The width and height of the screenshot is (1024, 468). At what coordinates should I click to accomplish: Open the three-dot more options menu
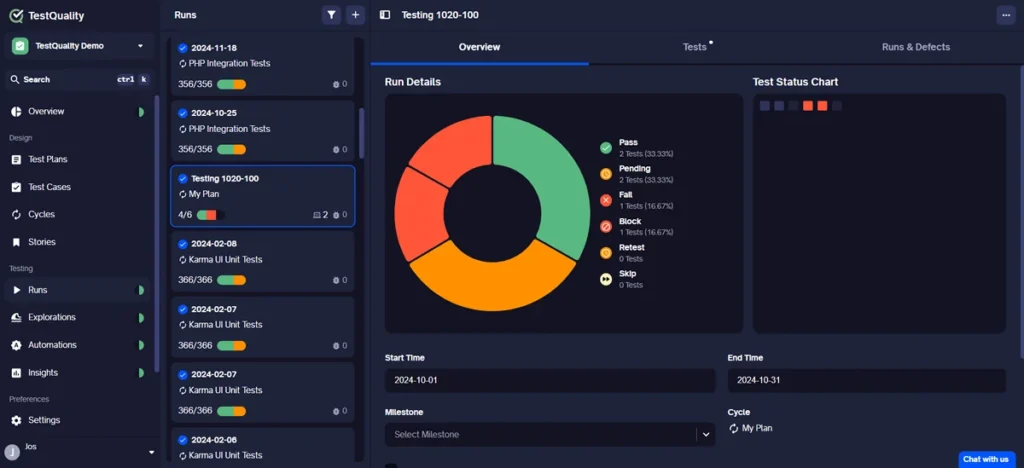tap(1006, 15)
